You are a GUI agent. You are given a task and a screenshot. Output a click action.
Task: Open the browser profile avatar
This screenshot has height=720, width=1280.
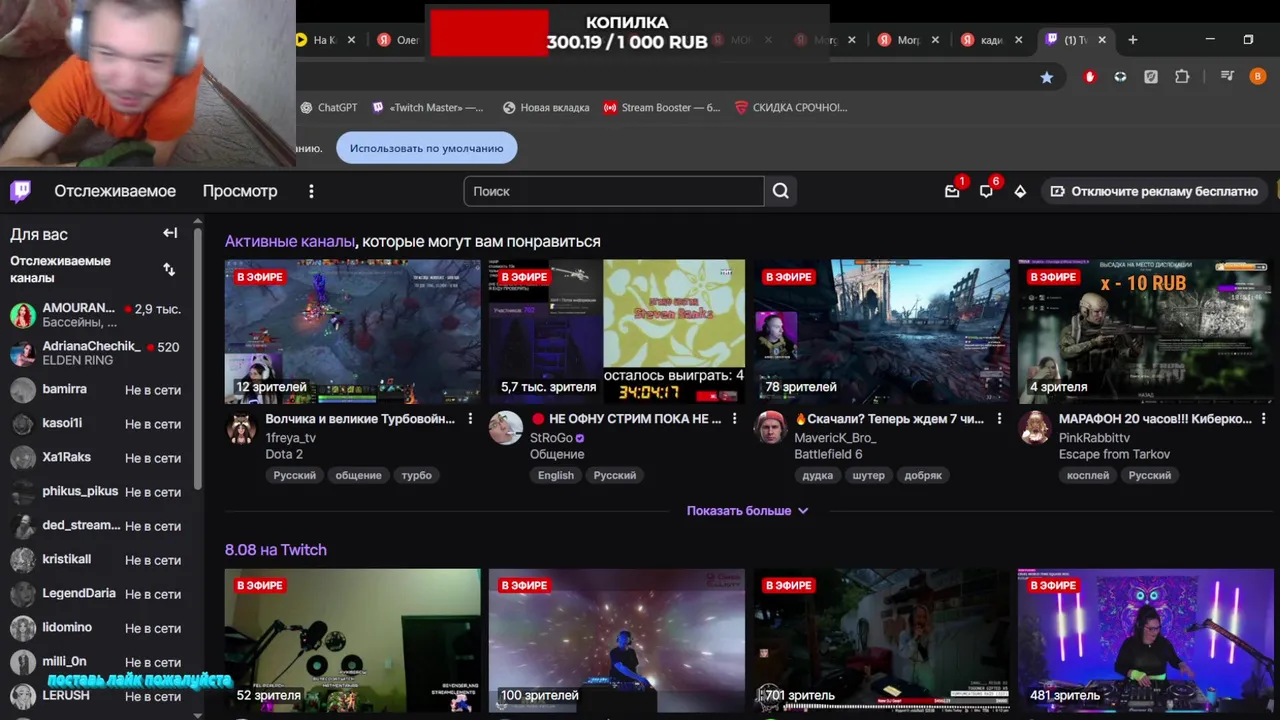pyautogui.click(x=1258, y=77)
